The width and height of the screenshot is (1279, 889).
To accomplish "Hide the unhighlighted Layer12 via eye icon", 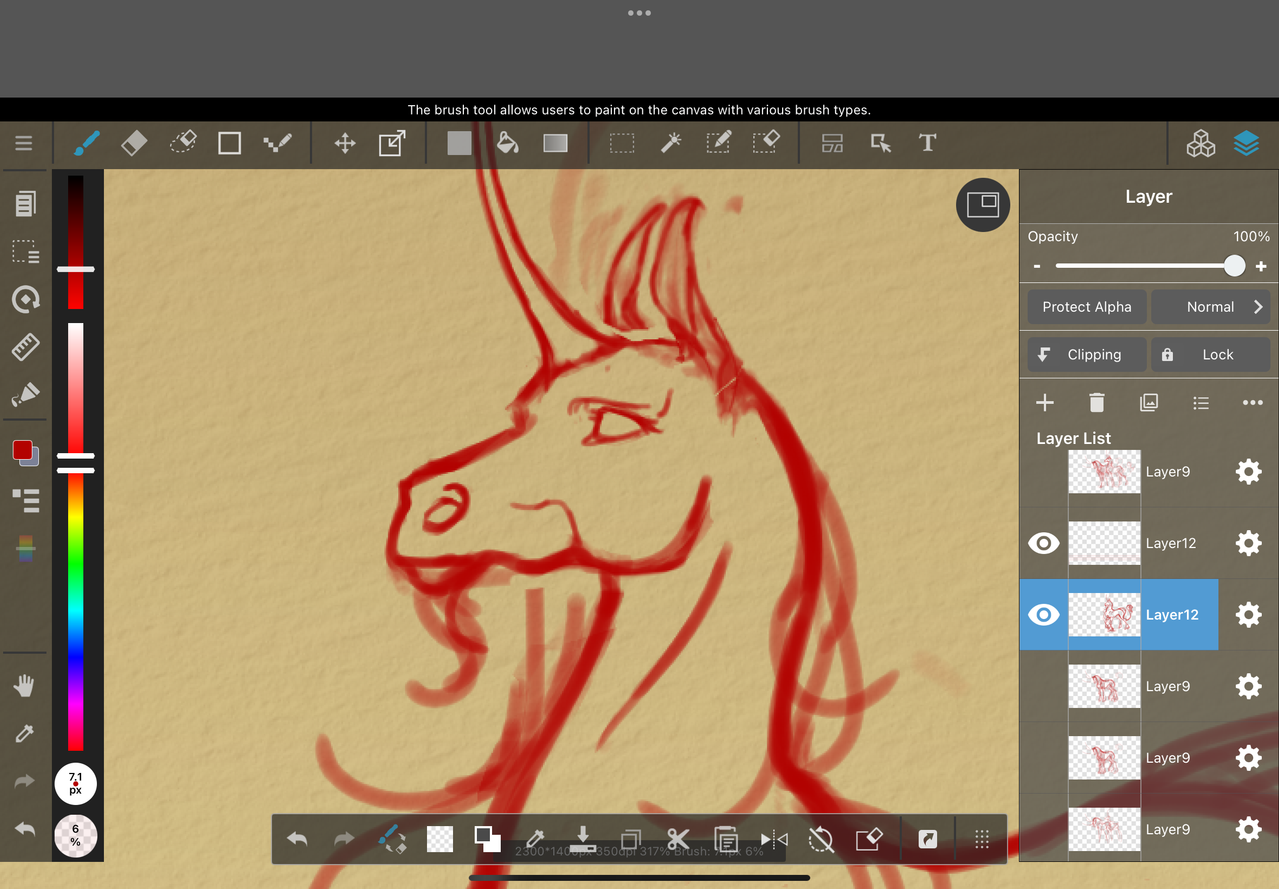I will [1044, 543].
